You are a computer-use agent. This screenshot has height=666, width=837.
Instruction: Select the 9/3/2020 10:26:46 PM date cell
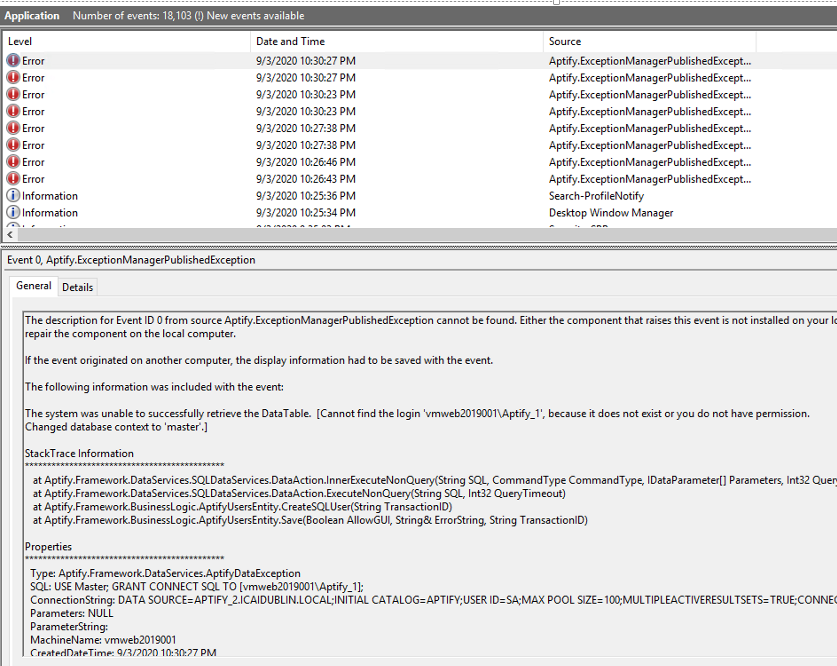pyautogui.click(x=306, y=162)
